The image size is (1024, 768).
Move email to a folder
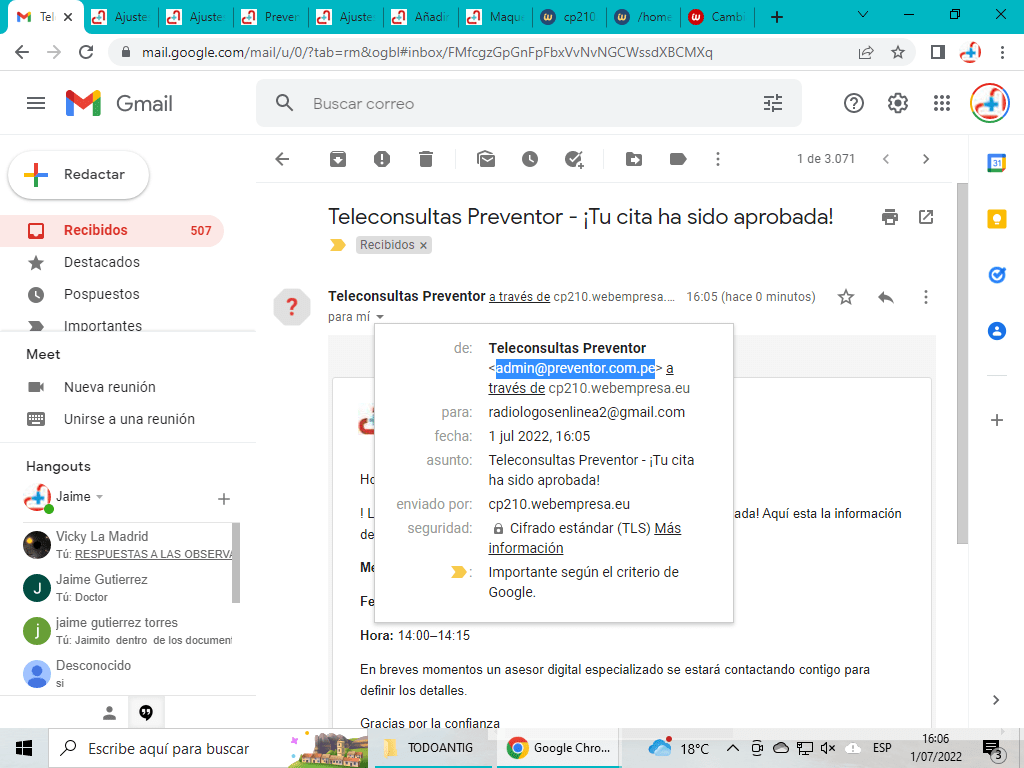point(633,159)
